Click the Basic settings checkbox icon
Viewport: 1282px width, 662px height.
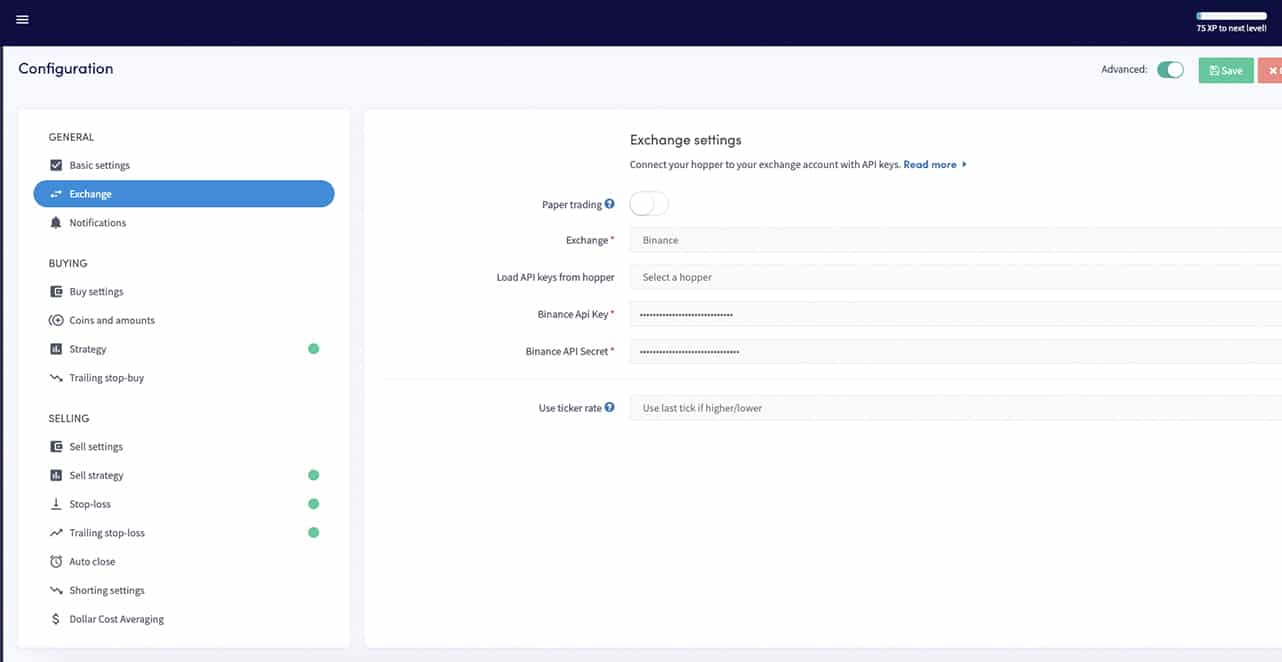click(56, 165)
